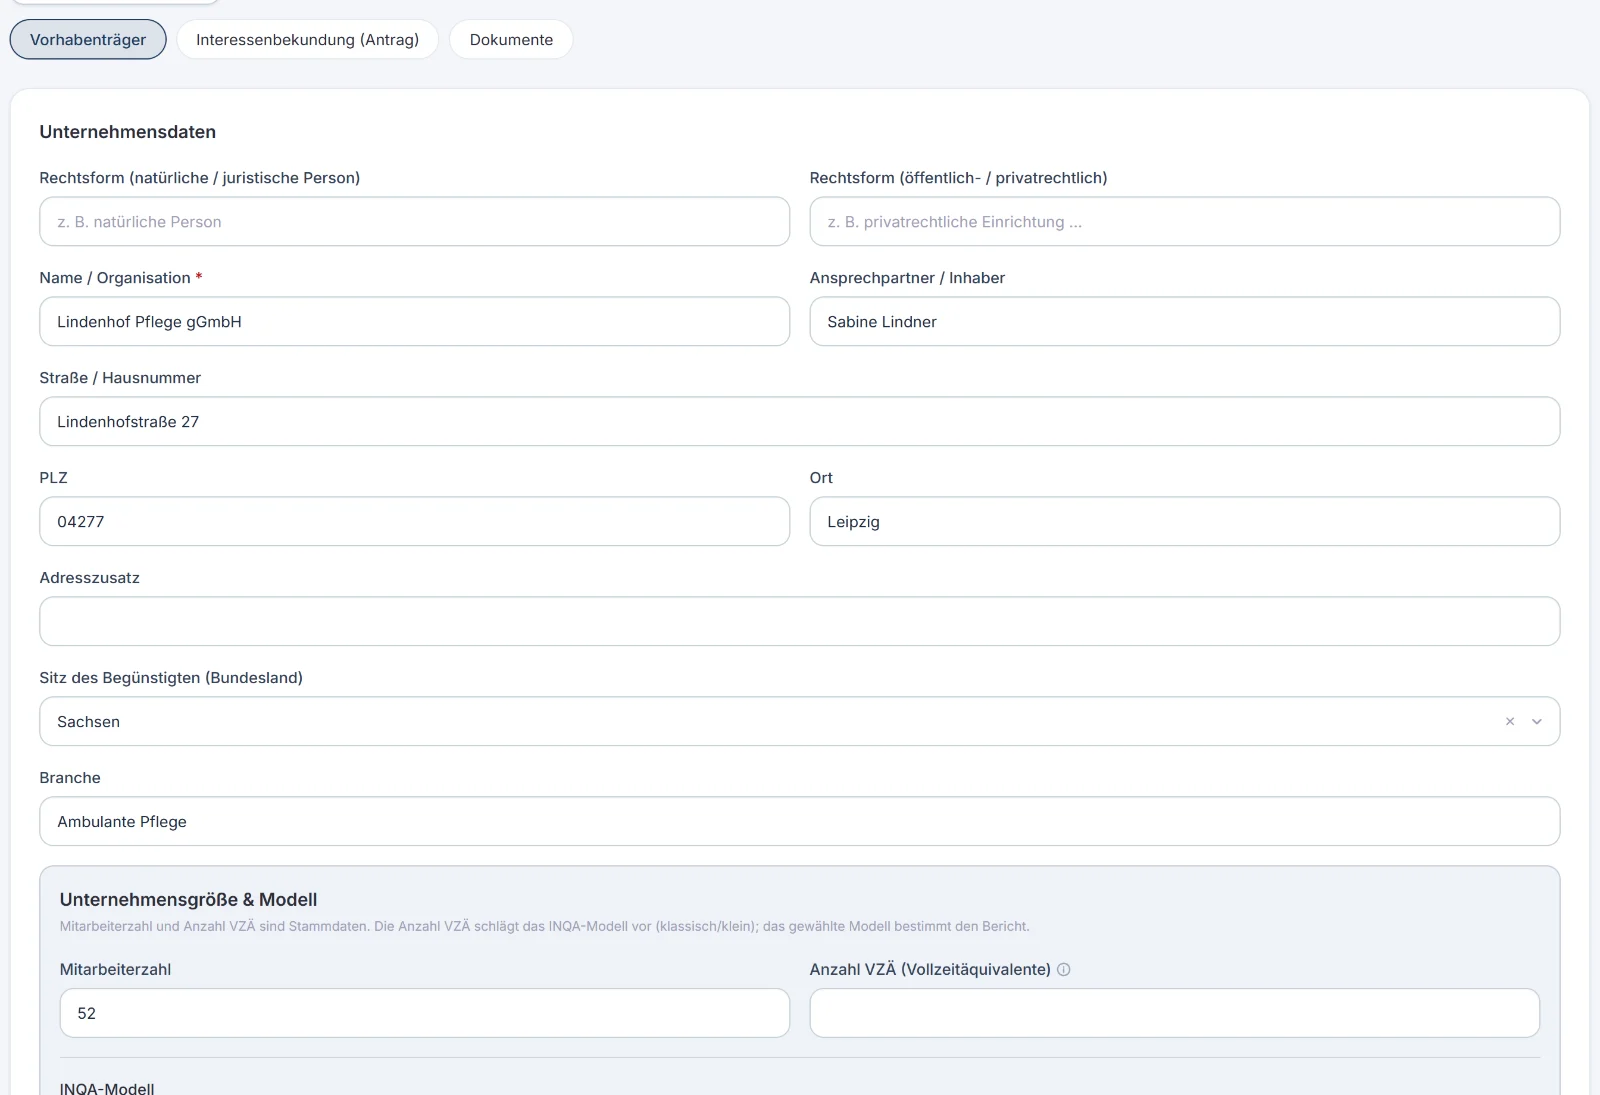Focus the Straße / Hausnummer field
This screenshot has height=1095, width=1600.
(x=799, y=421)
